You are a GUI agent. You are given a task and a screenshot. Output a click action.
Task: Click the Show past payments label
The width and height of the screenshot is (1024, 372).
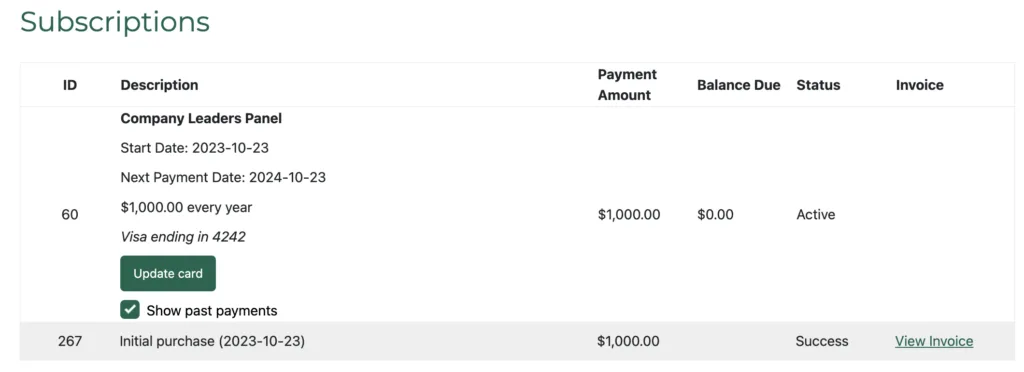[212, 311]
